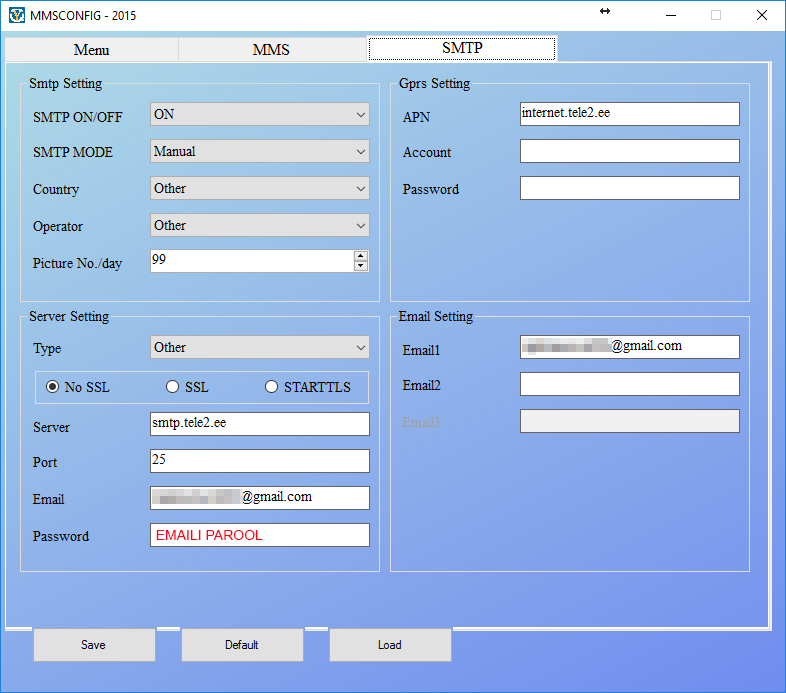Click the Port number field
The image size is (786, 693).
point(259,461)
